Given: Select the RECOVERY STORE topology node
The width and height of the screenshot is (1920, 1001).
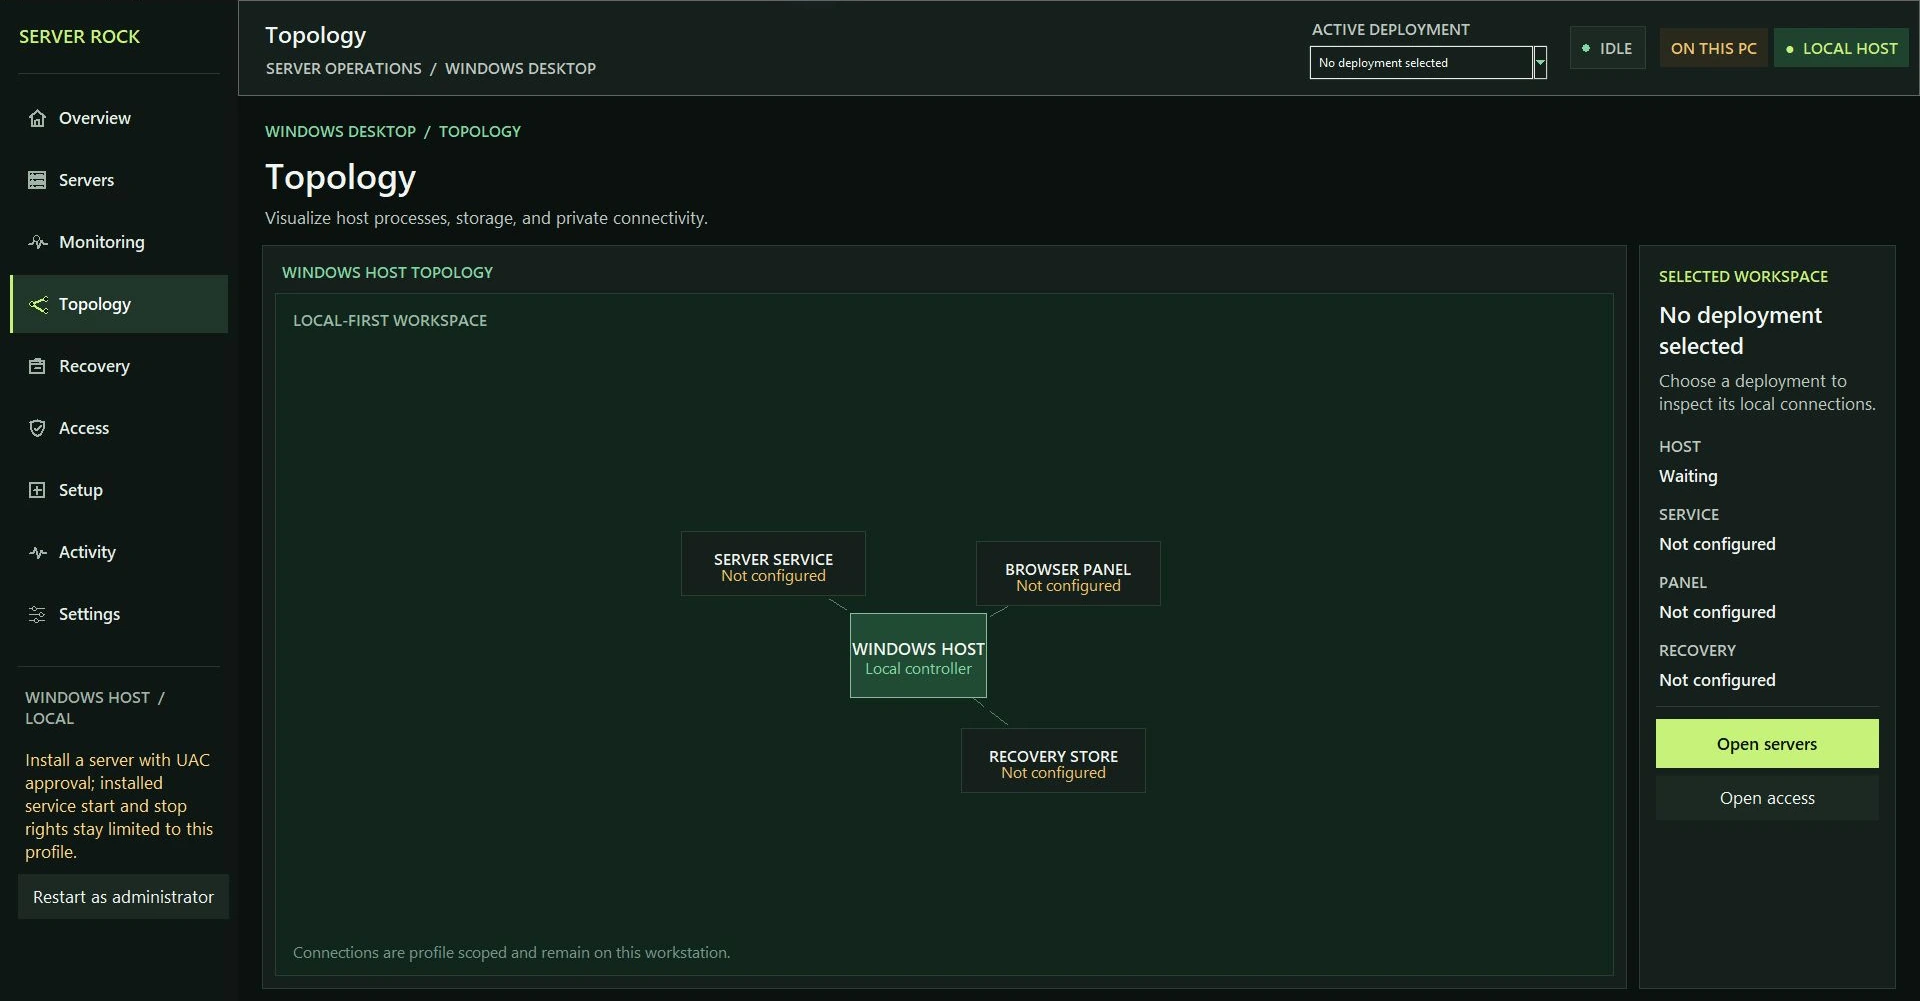Looking at the screenshot, I should (1053, 761).
